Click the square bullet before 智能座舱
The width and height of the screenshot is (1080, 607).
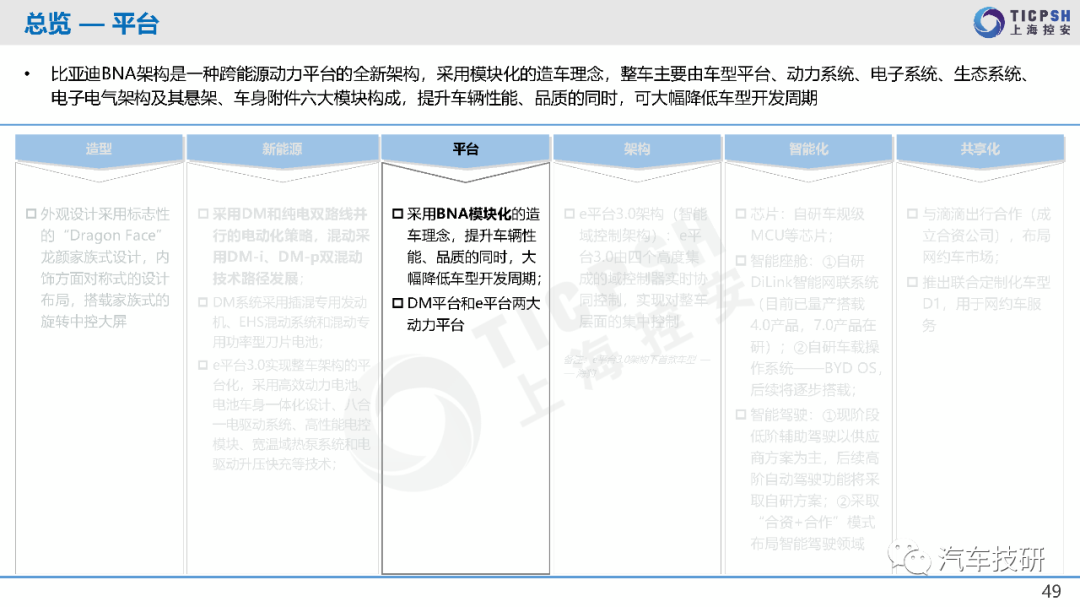740,260
